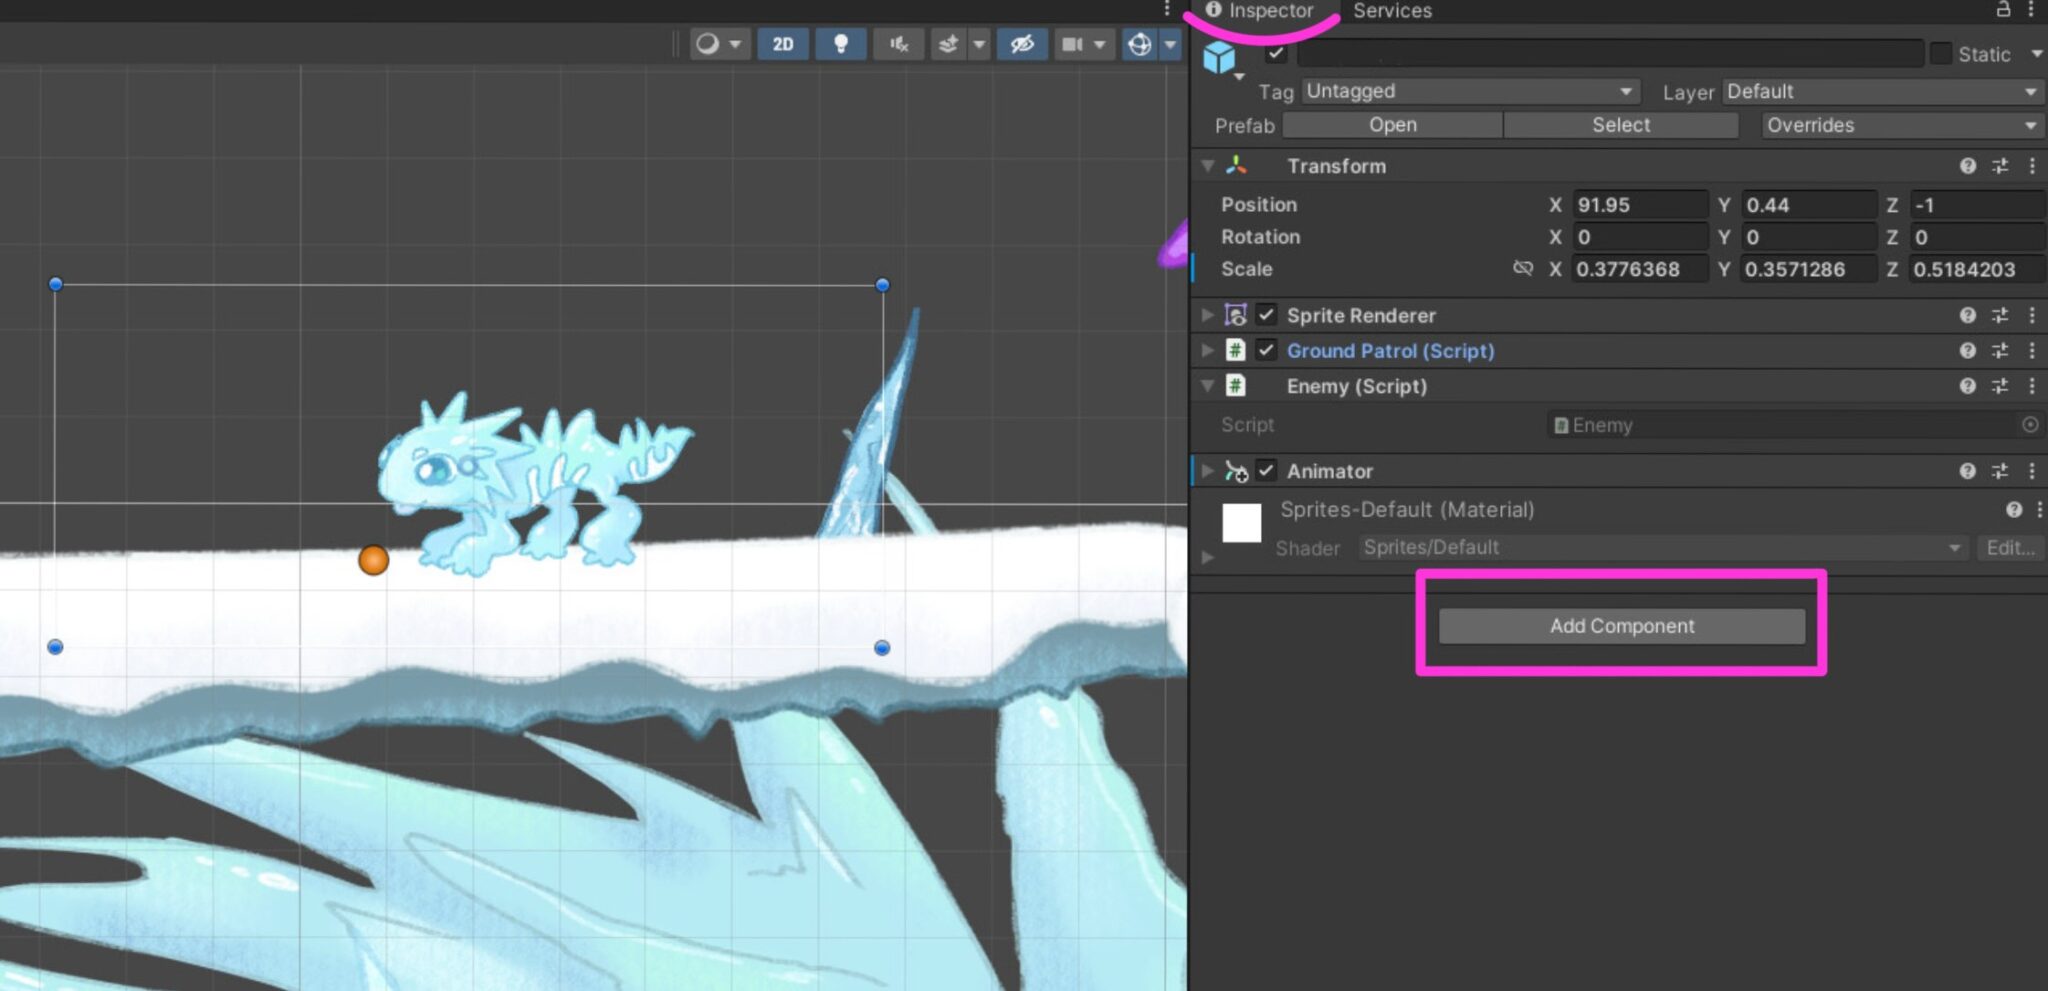
Task: Expand the Sprite Renderer component foldout
Action: [1208, 315]
